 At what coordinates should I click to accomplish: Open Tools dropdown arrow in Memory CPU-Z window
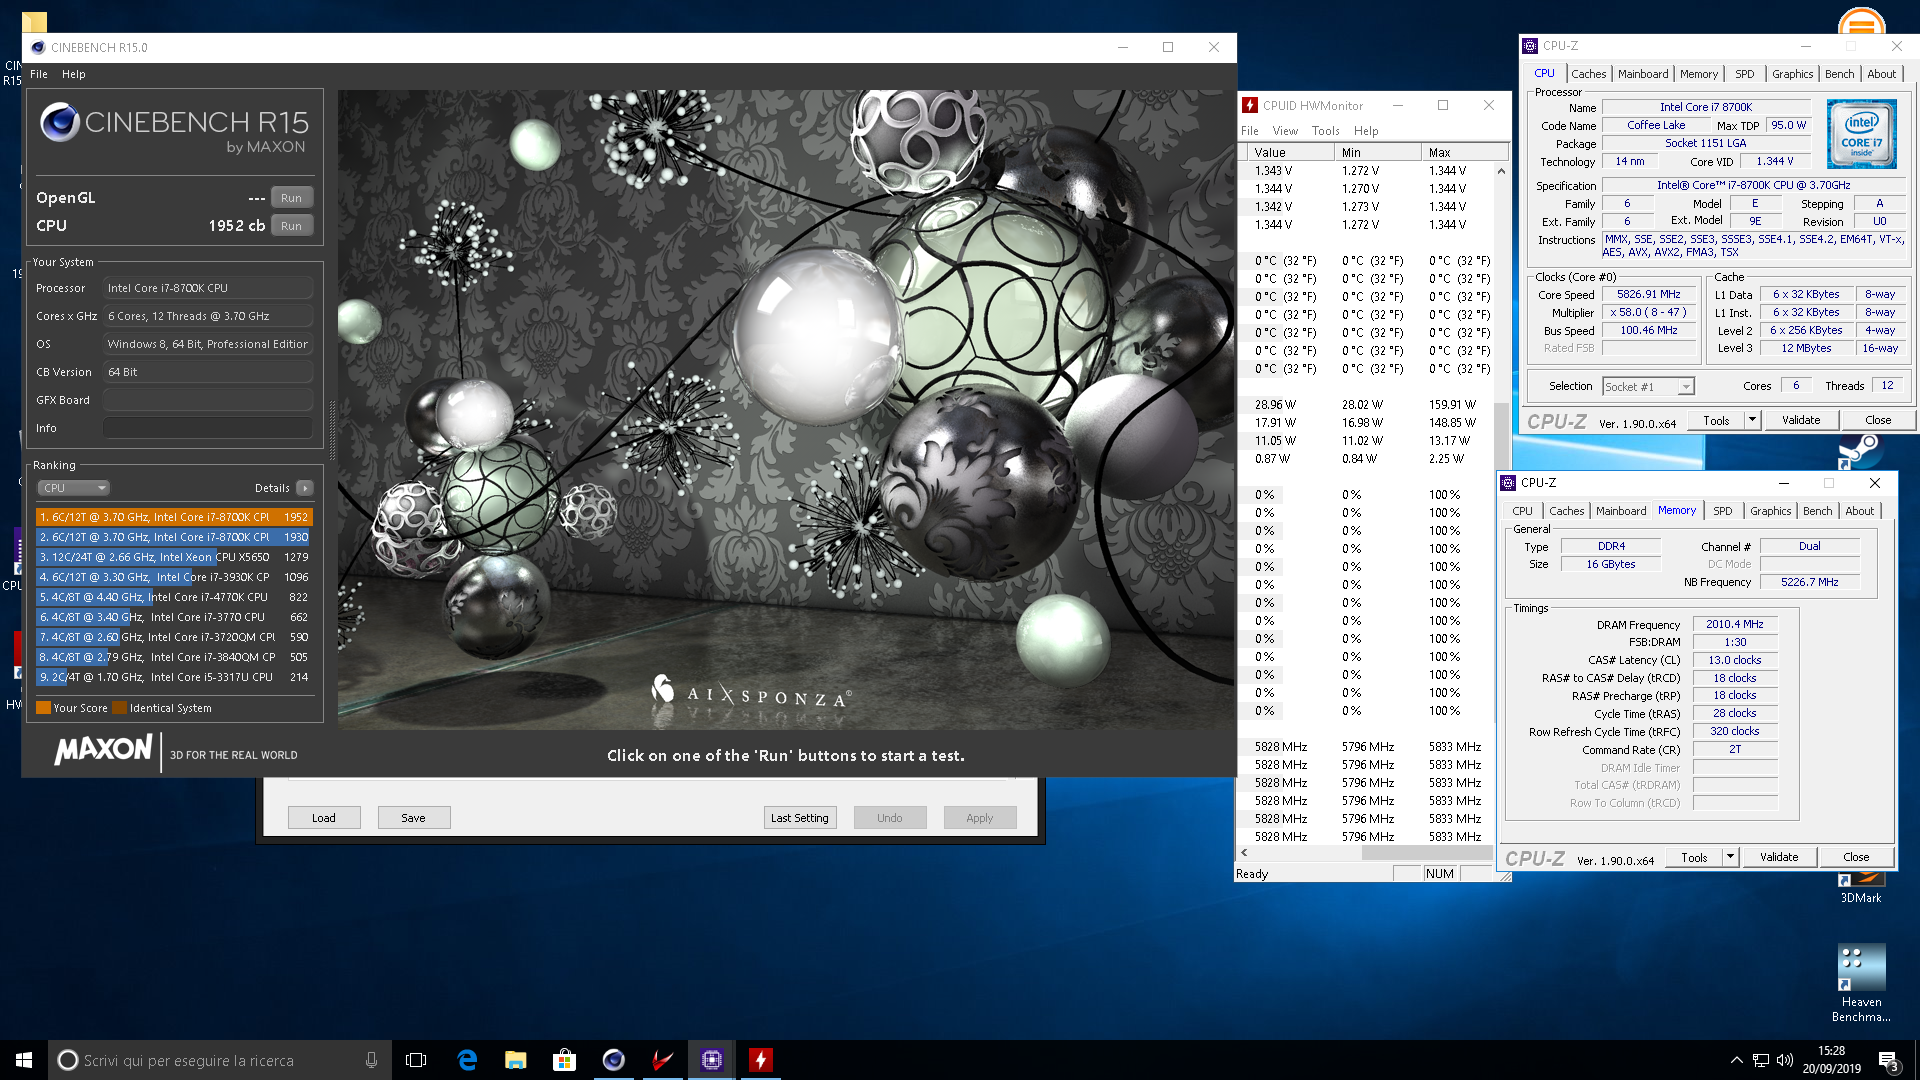pos(1730,857)
